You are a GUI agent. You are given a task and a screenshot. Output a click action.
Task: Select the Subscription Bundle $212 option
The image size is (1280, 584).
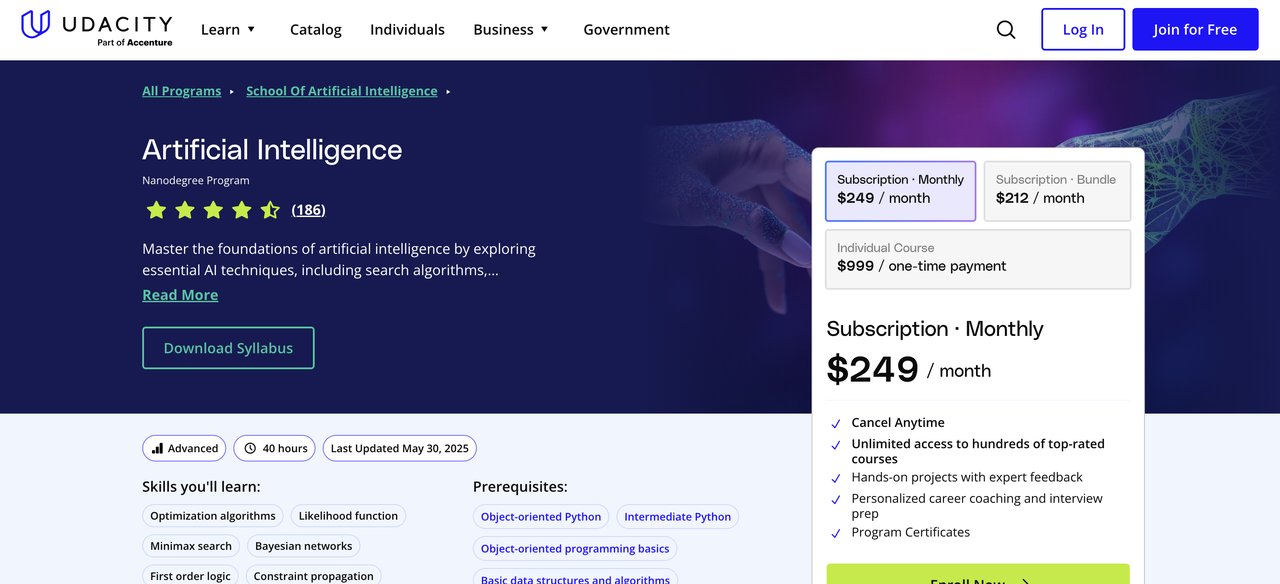coord(1057,191)
